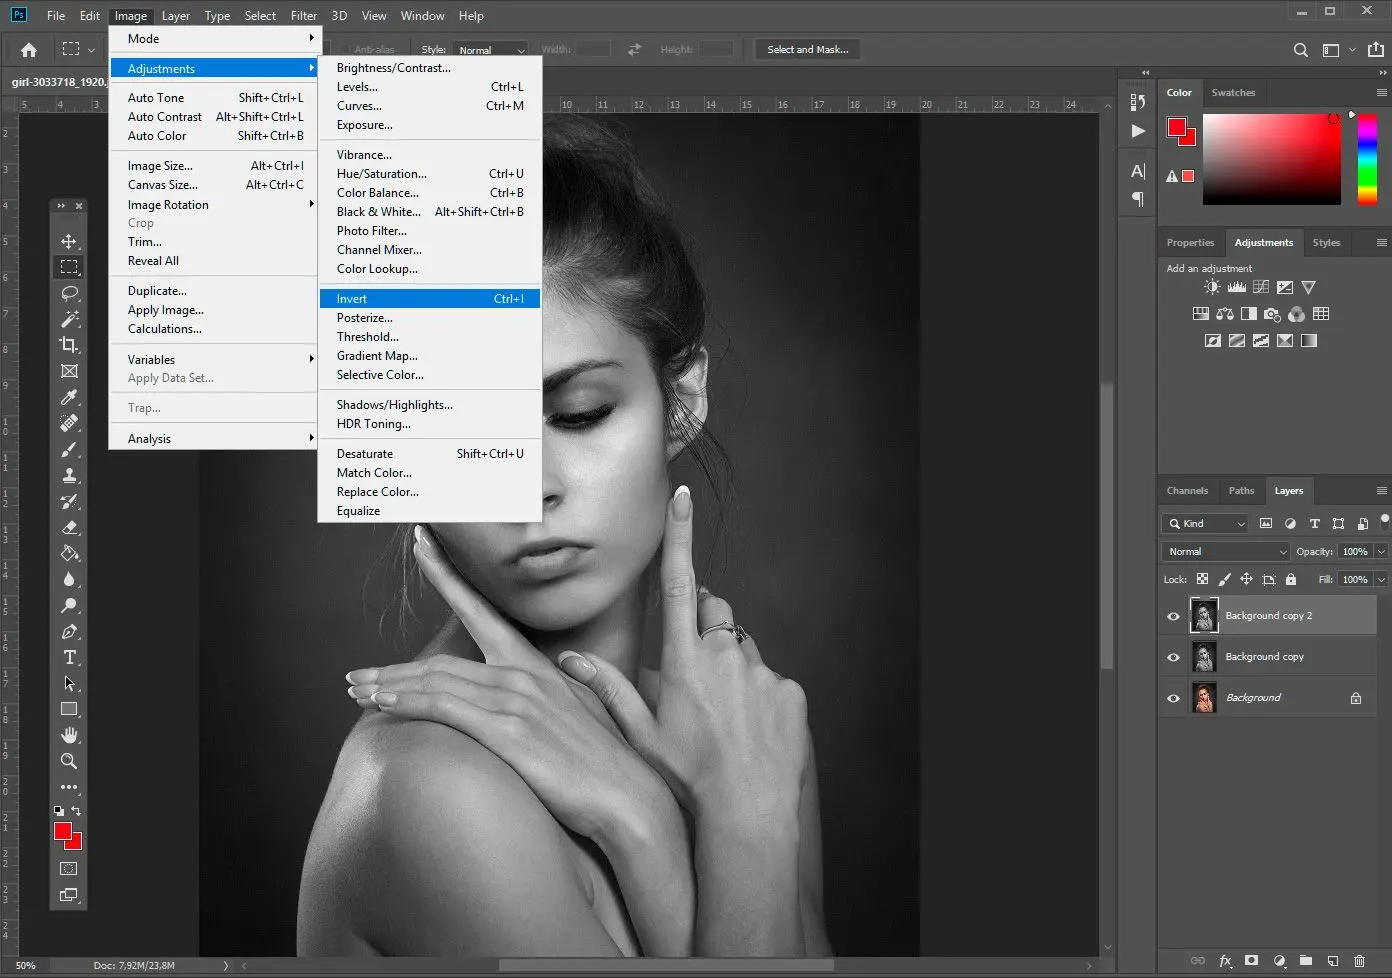This screenshot has width=1392, height=978.
Task: Open the layer blending mode dropdown
Action: coord(1224,551)
